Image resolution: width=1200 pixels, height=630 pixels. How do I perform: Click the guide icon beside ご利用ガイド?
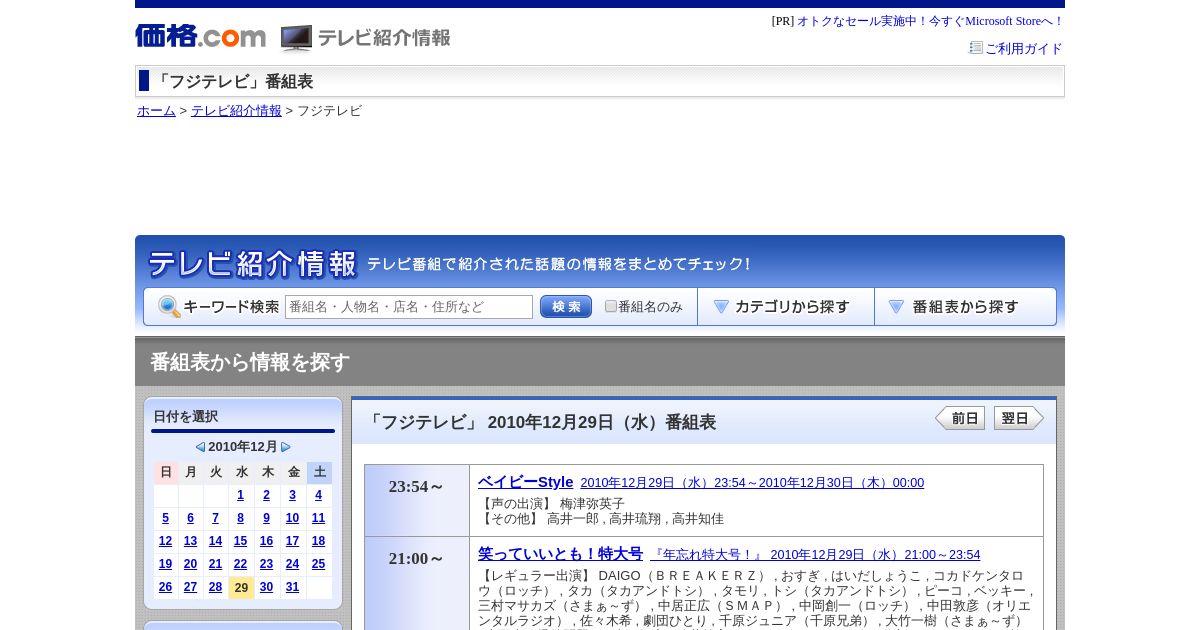pyautogui.click(x=976, y=48)
